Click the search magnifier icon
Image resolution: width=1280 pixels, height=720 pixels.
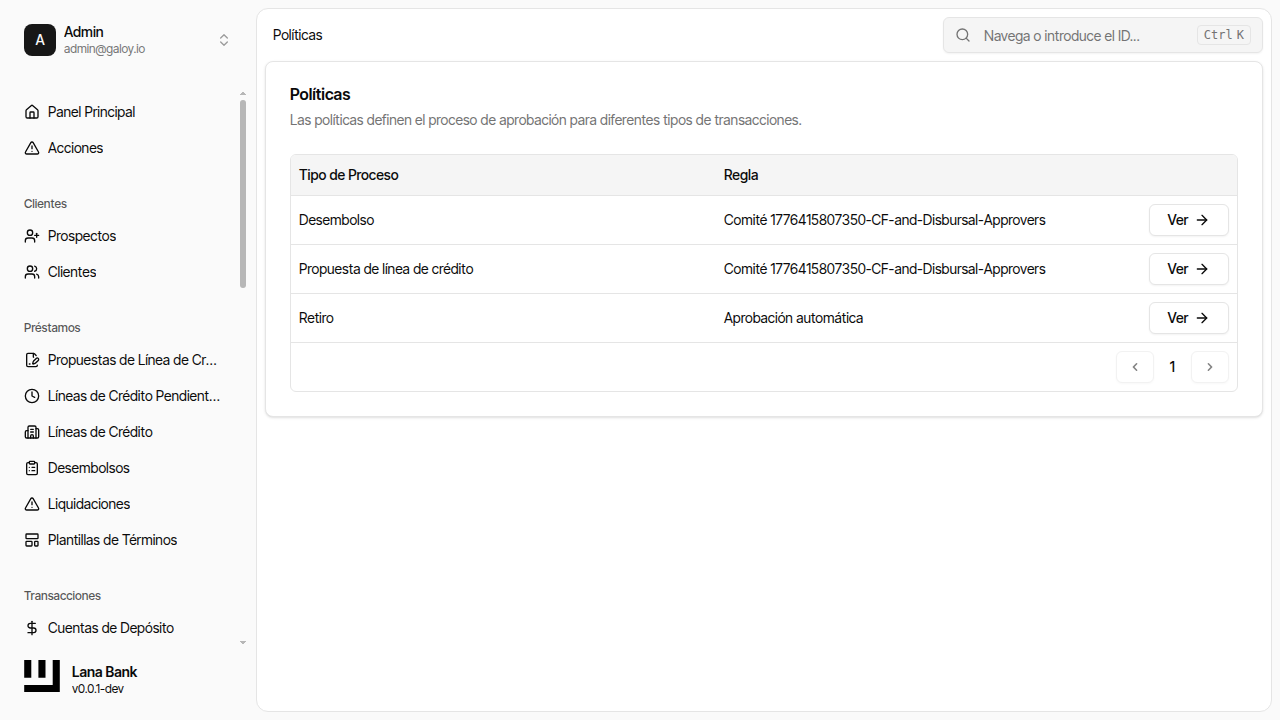pos(963,35)
